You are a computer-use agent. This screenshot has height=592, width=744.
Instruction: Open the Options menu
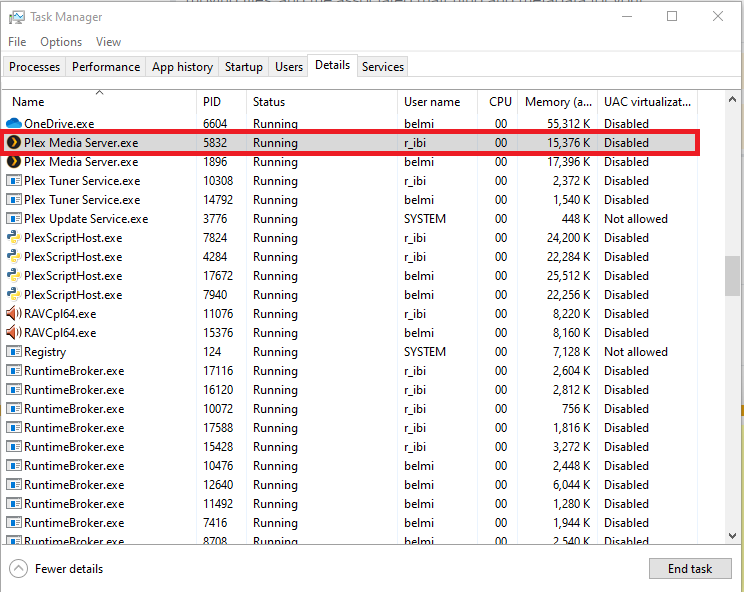tap(61, 42)
